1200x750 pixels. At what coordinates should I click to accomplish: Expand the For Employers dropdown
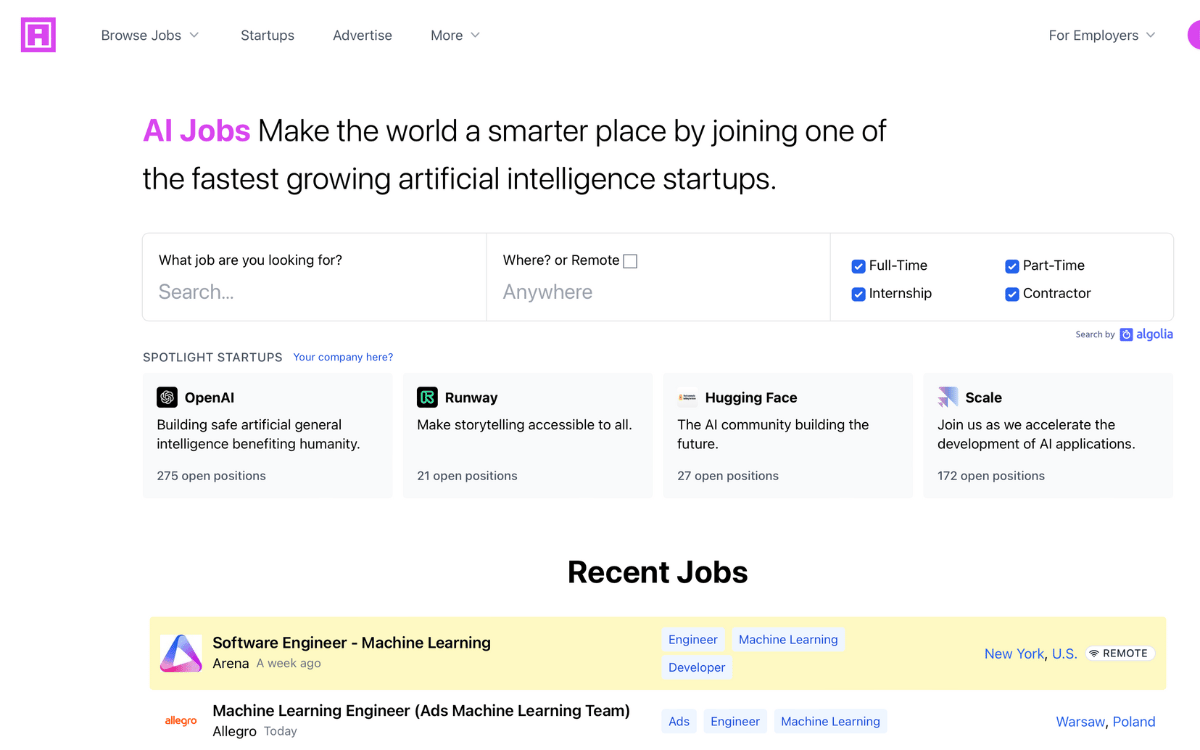tap(1101, 35)
